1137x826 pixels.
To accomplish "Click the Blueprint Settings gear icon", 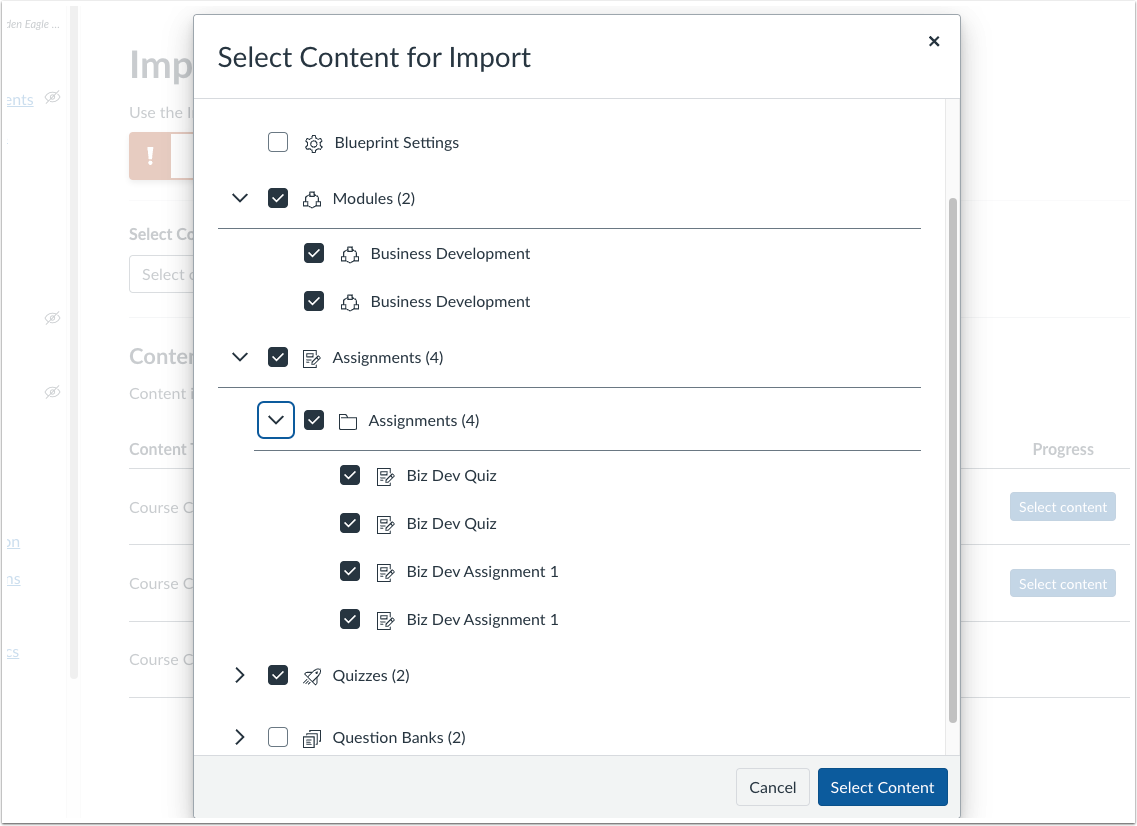I will tap(313, 142).
